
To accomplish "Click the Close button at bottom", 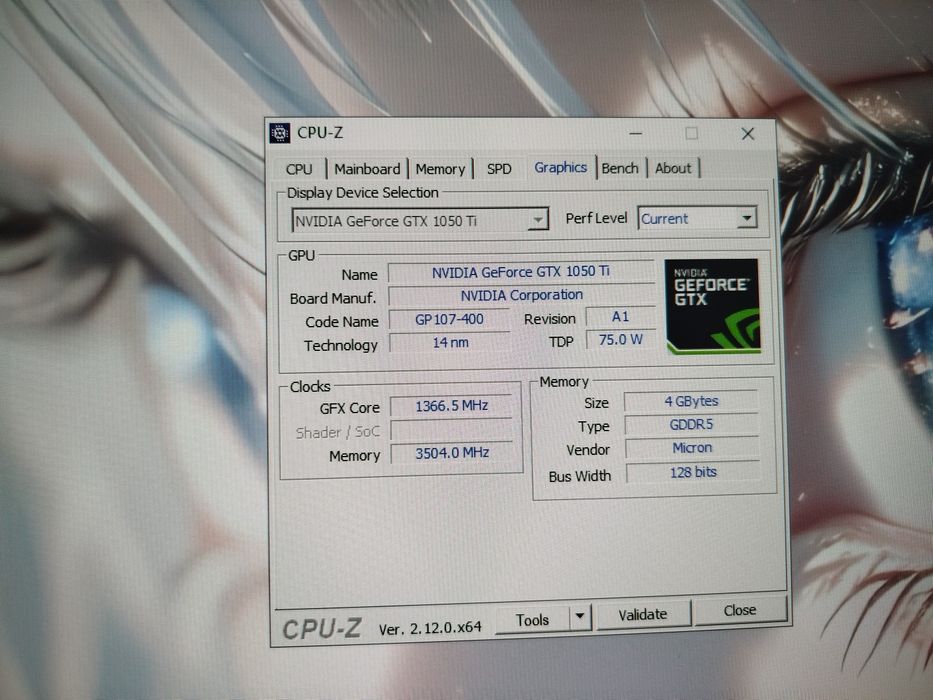I will (x=740, y=610).
